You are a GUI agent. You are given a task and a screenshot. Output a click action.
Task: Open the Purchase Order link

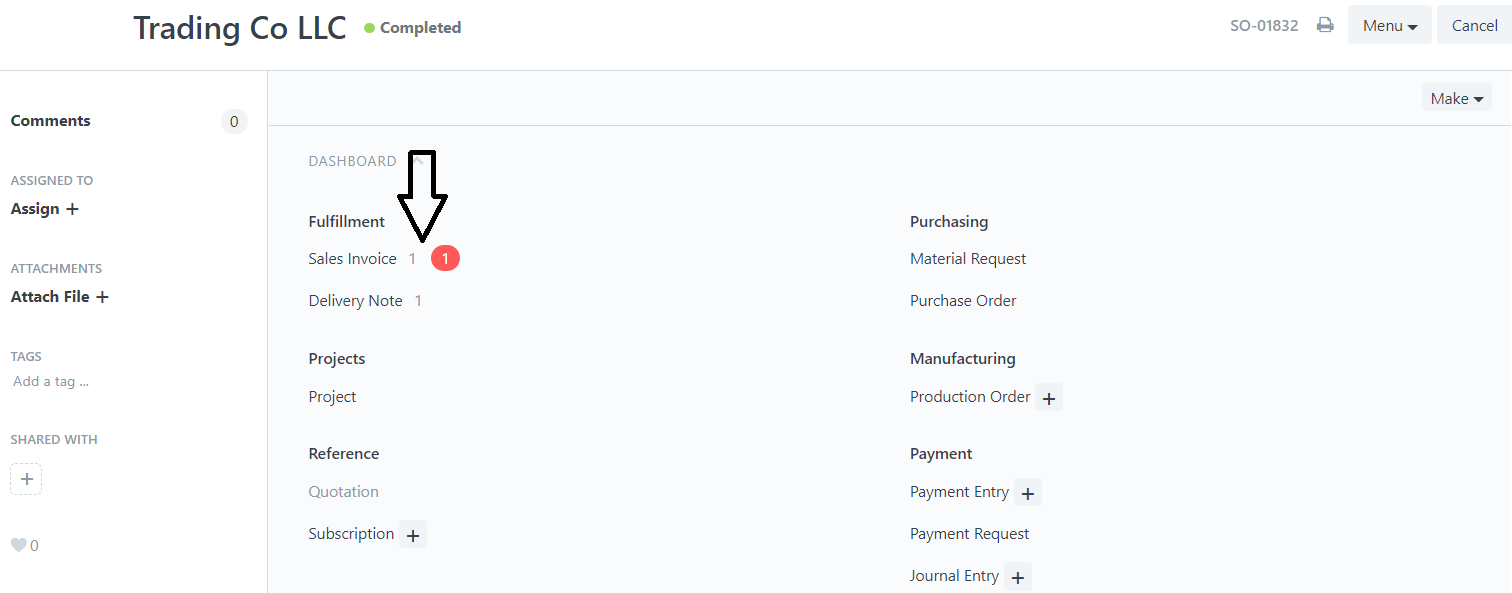click(963, 301)
